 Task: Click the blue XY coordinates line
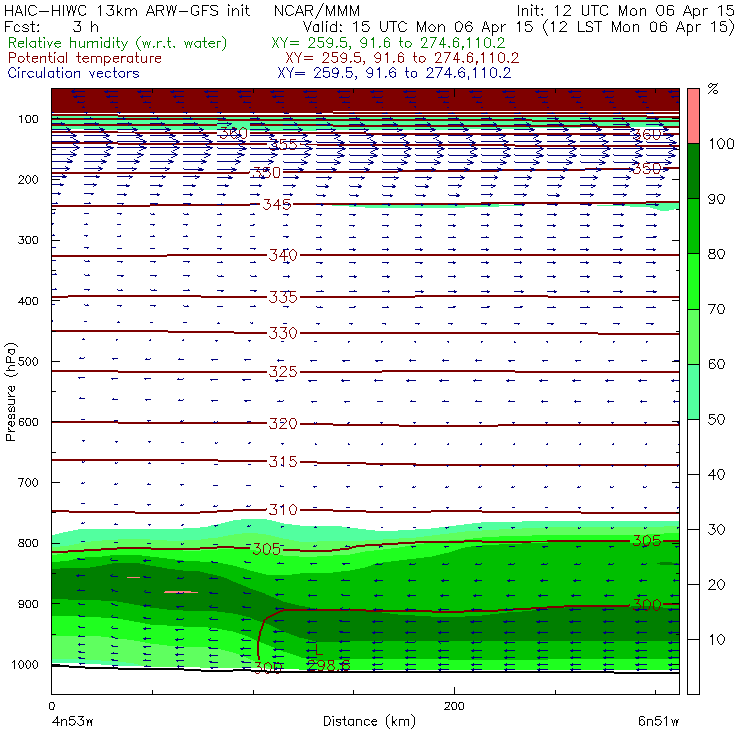(394, 73)
